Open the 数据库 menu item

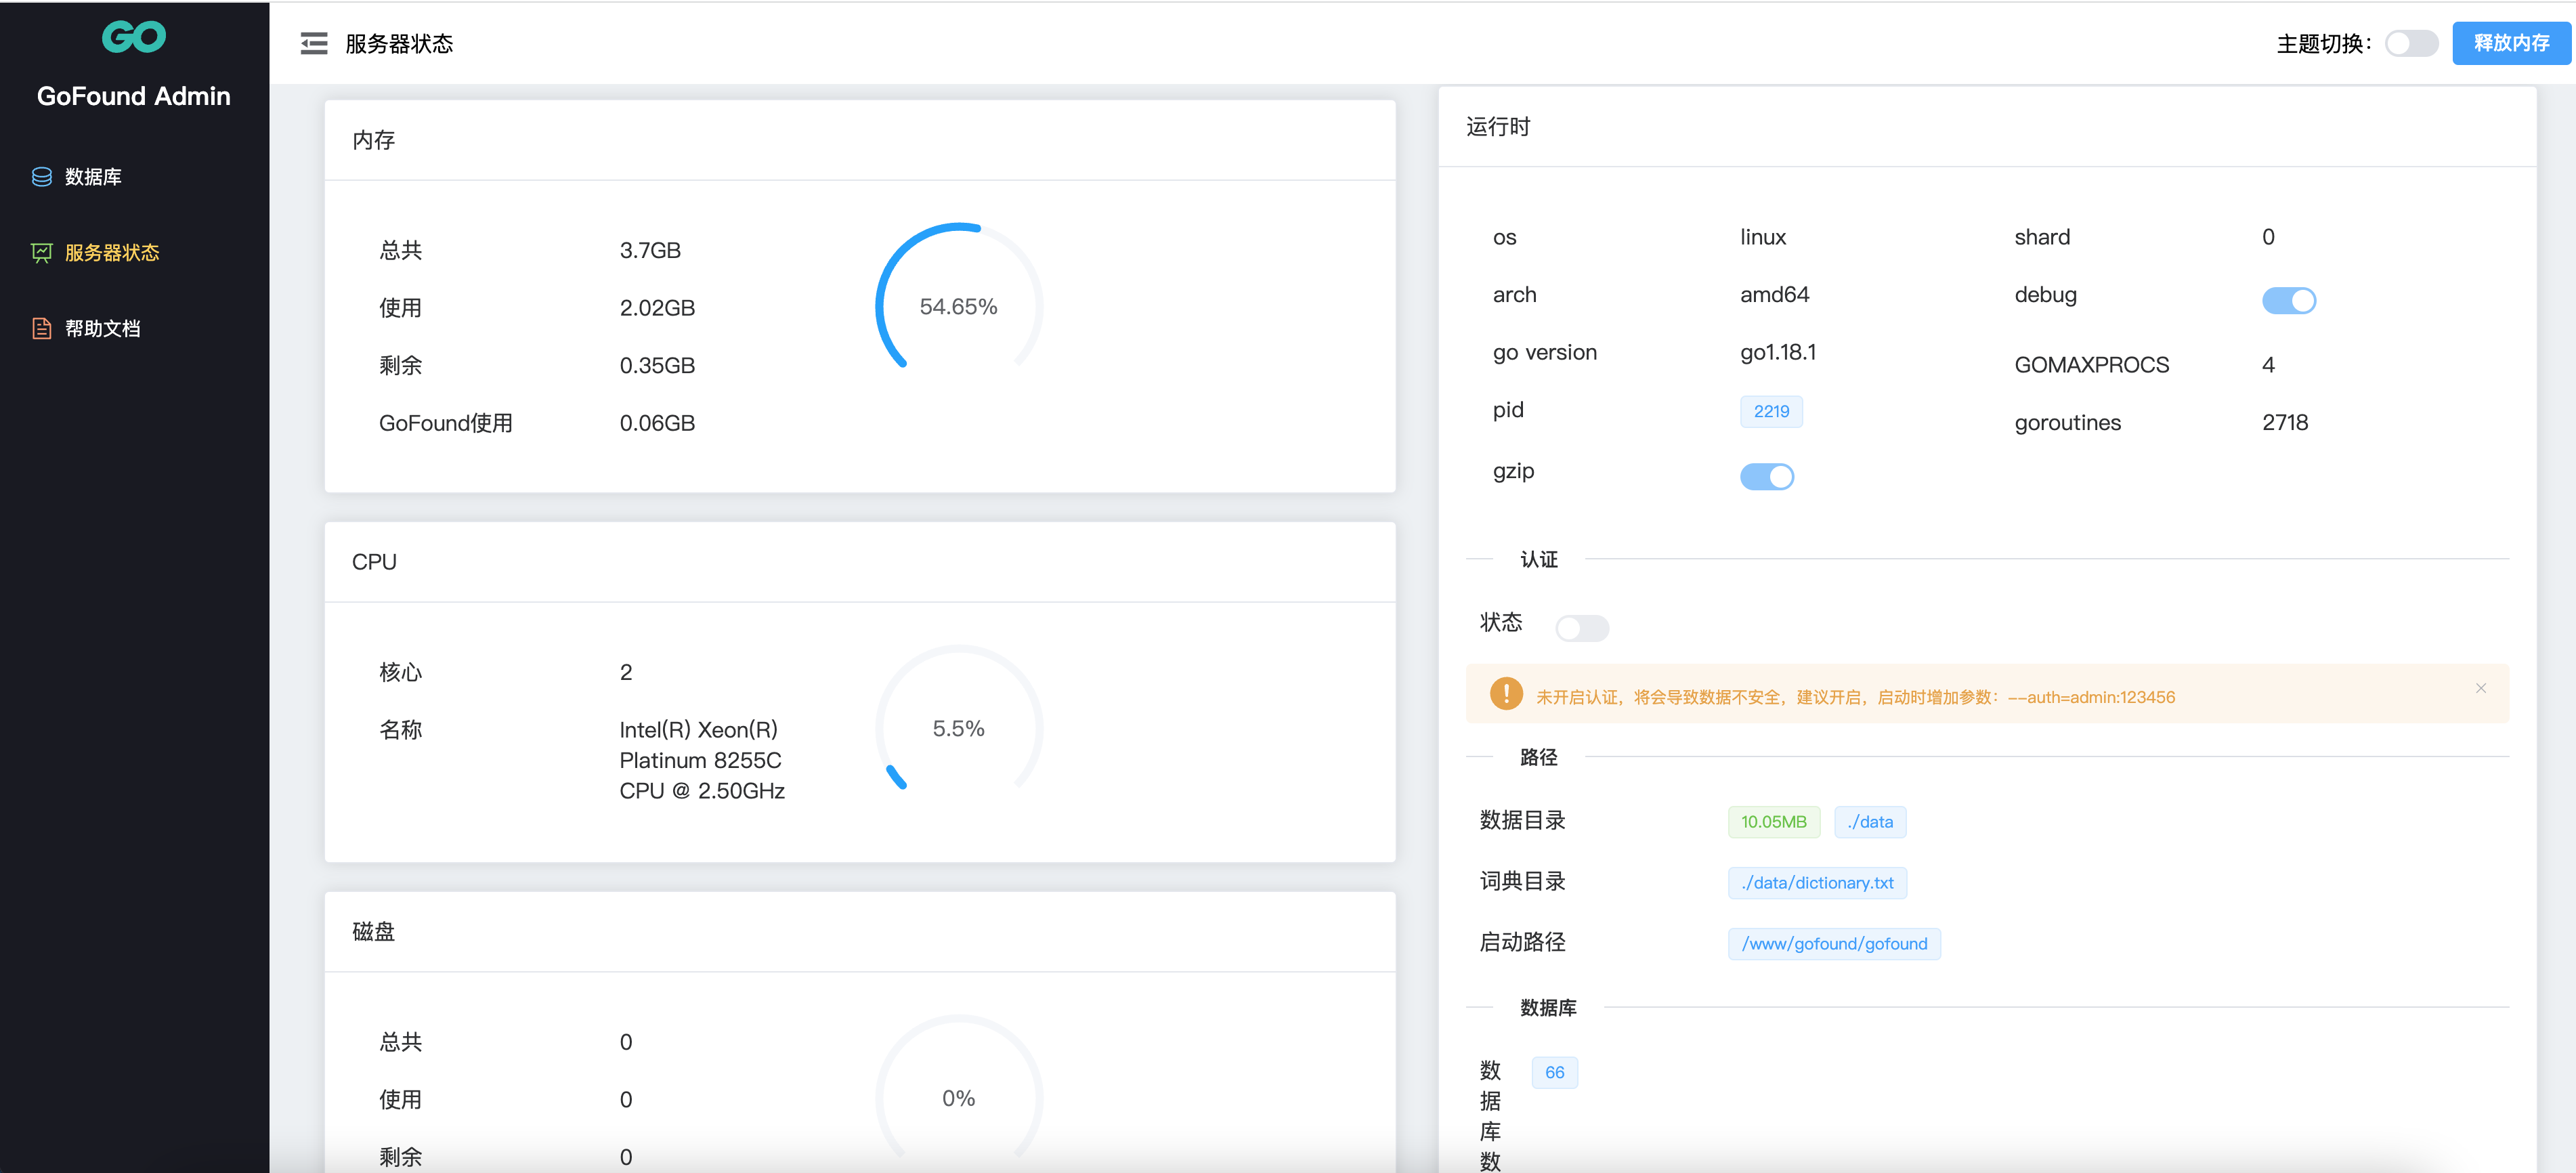point(93,177)
